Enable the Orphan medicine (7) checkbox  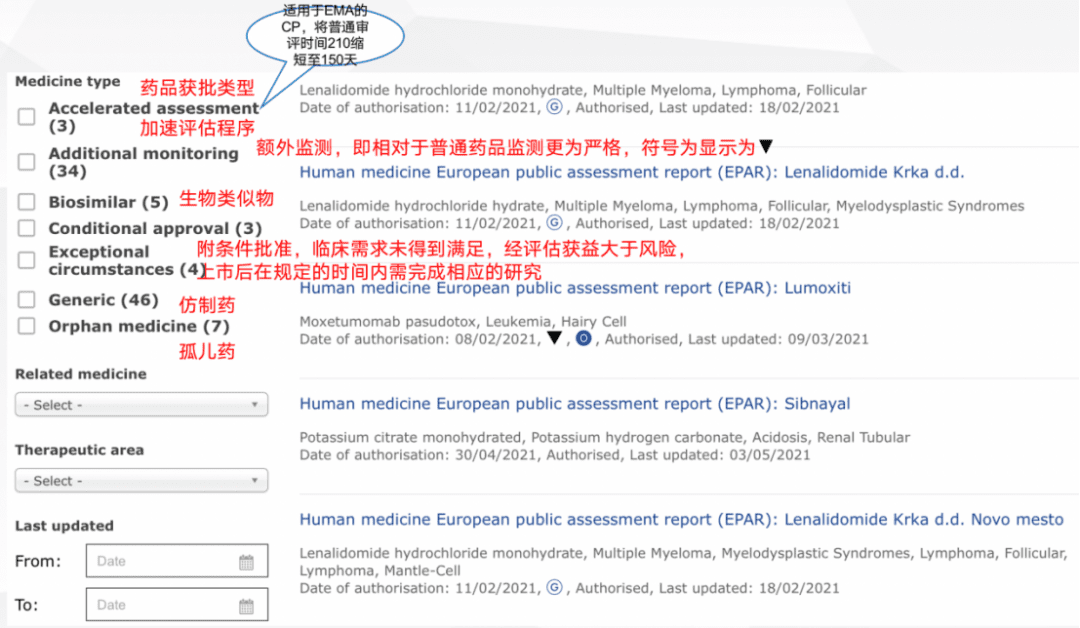[26, 326]
